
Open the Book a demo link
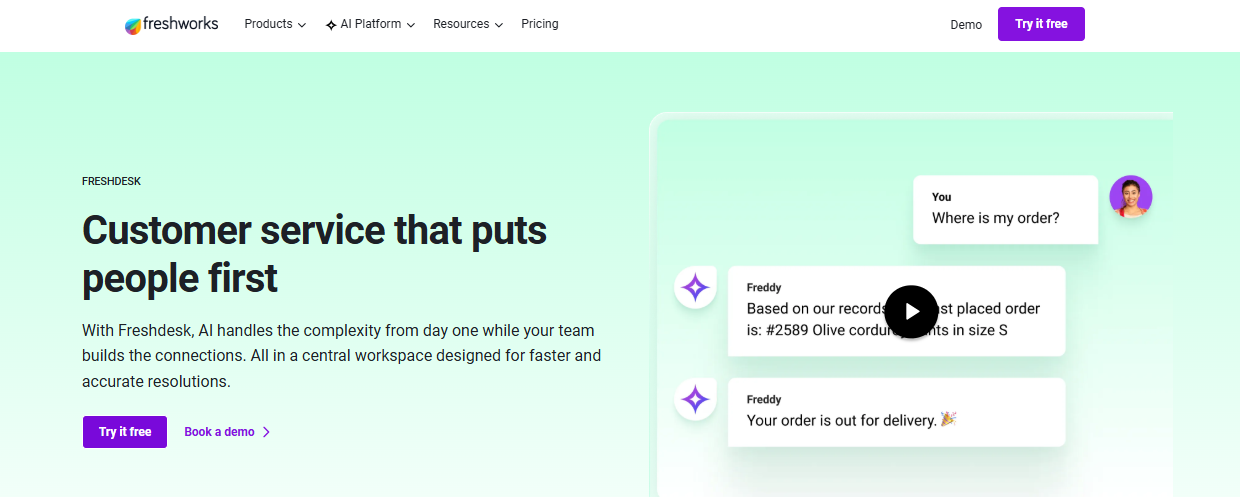coord(227,432)
